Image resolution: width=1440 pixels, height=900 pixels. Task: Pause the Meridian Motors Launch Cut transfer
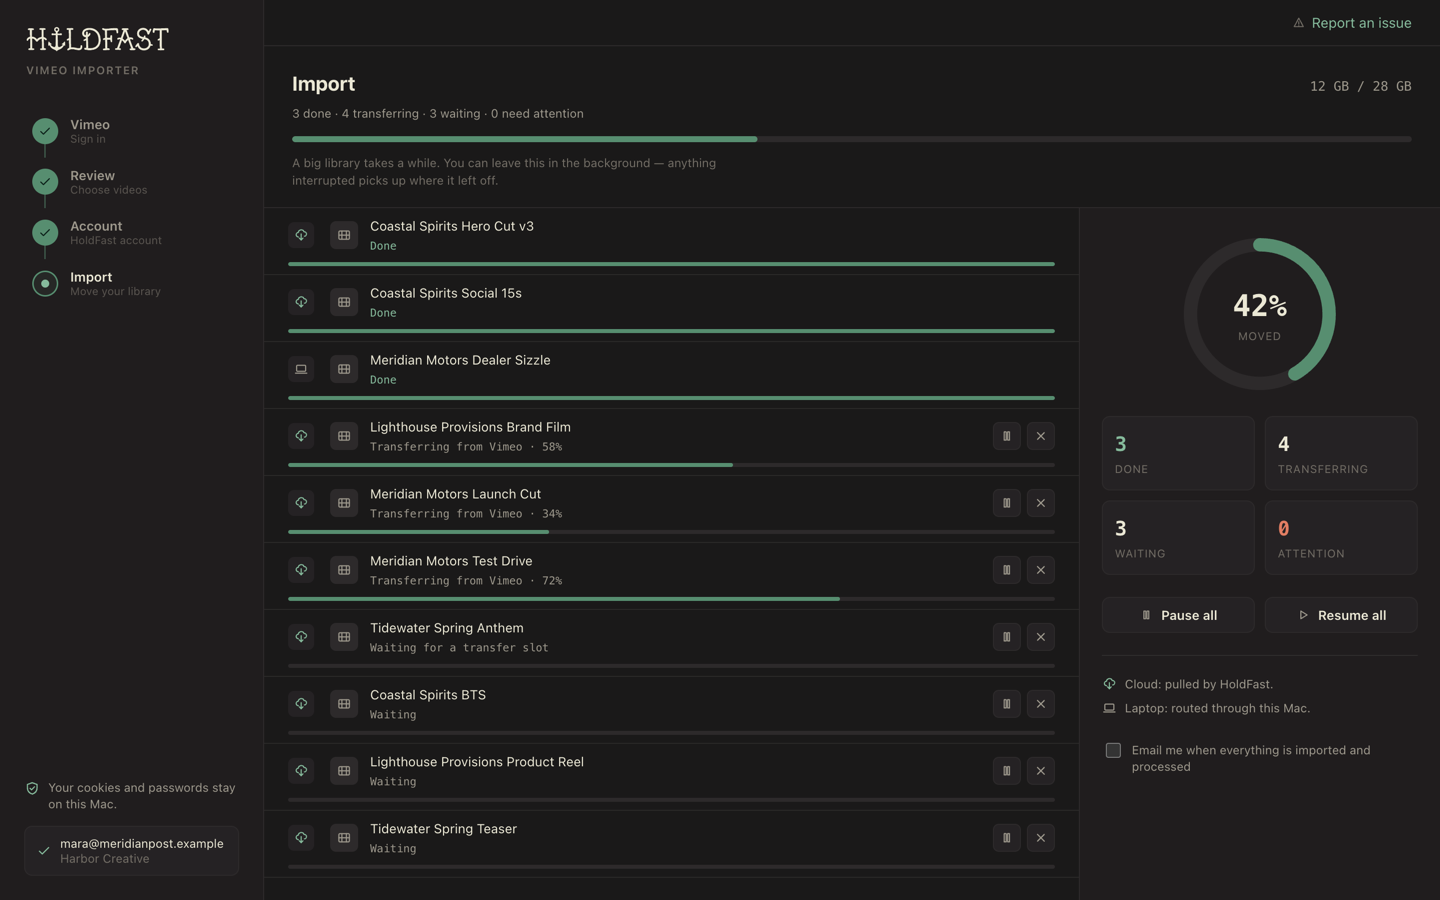(x=1007, y=503)
